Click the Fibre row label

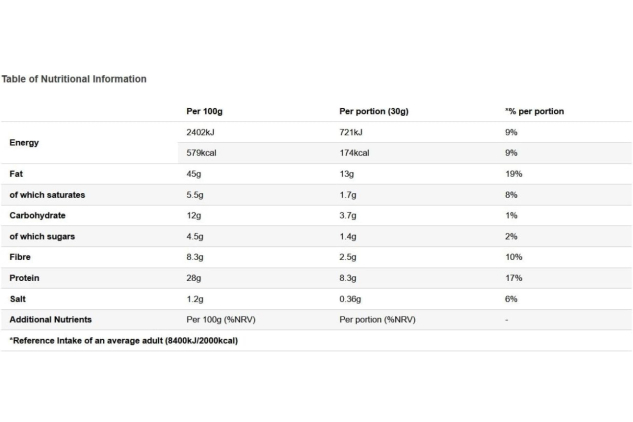pyautogui.click(x=20, y=257)
